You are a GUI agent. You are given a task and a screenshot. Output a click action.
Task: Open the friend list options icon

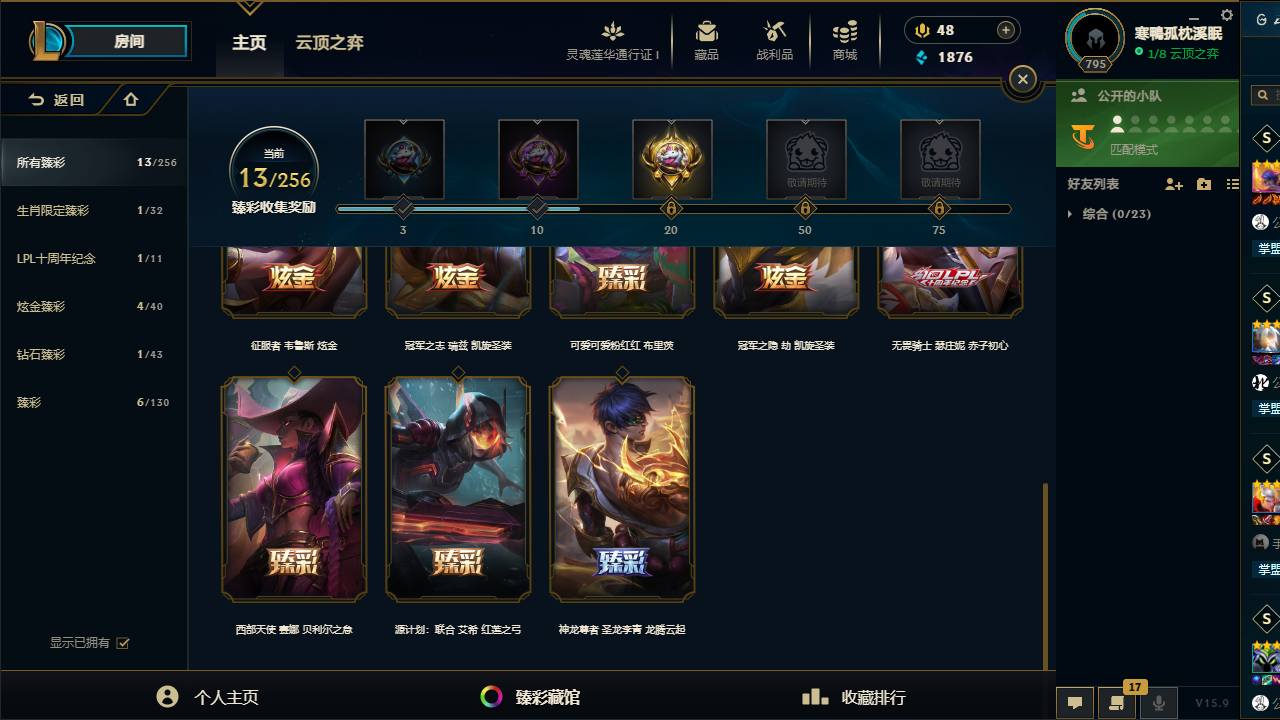tap(1233, 184)
